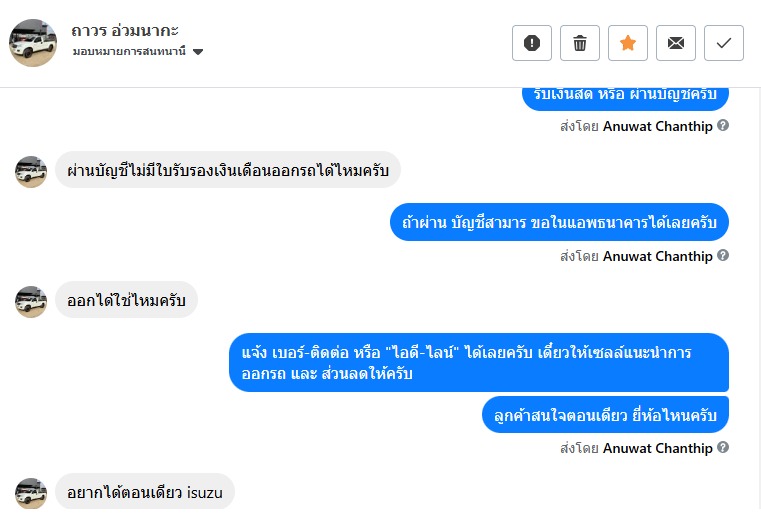Open ถาวร อ่วมนากะ profile name
Screen dimensions: 761x519
pos(125,31)
